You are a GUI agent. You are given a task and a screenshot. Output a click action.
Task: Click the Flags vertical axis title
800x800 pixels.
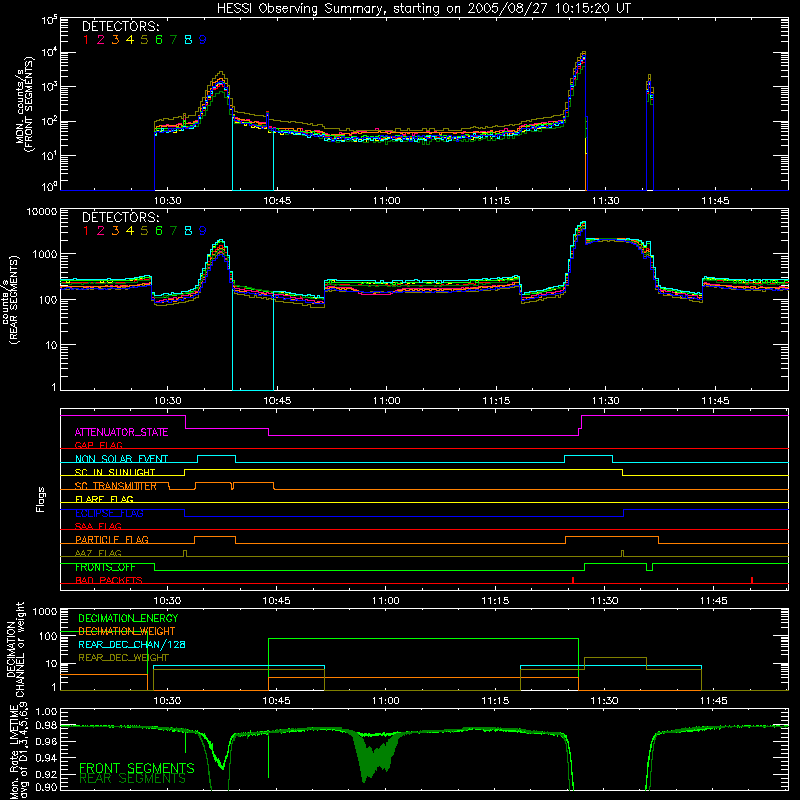41,499
